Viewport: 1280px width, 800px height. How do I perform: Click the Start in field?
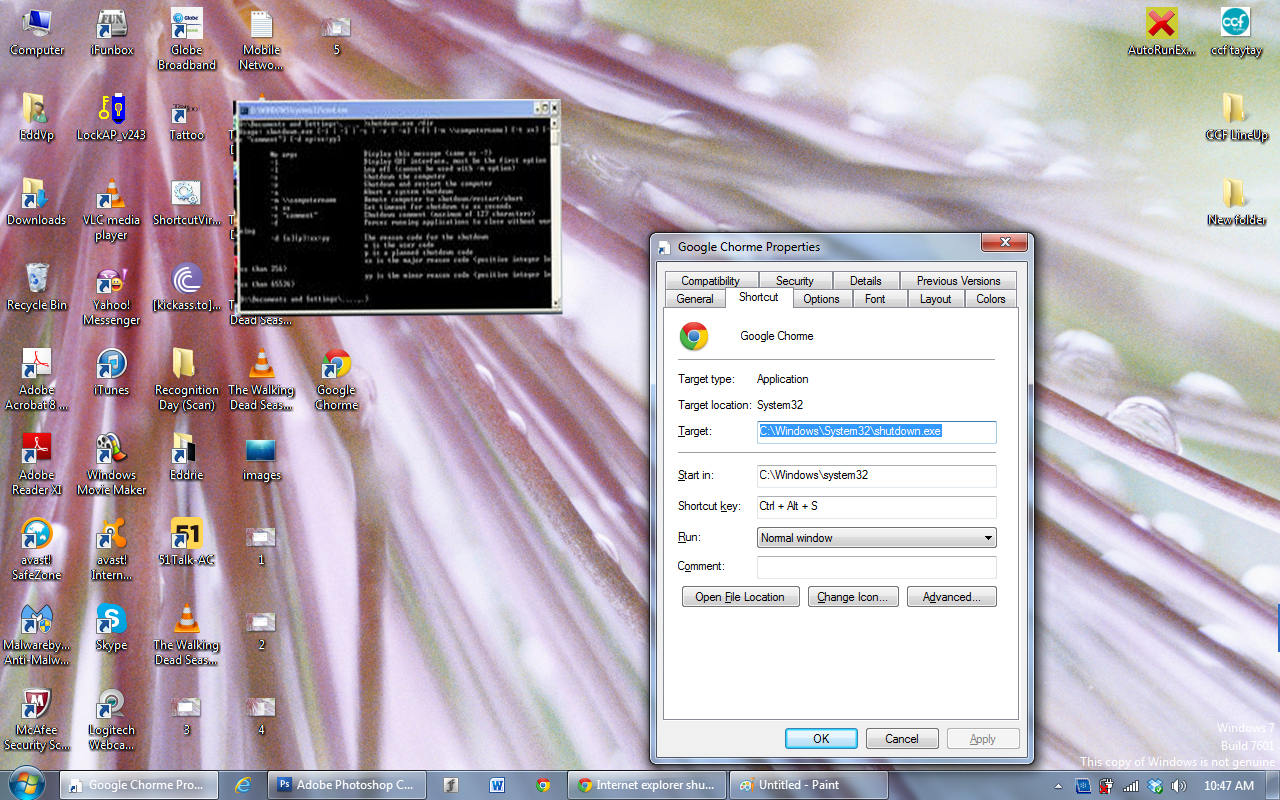click(x=877, y=475)
